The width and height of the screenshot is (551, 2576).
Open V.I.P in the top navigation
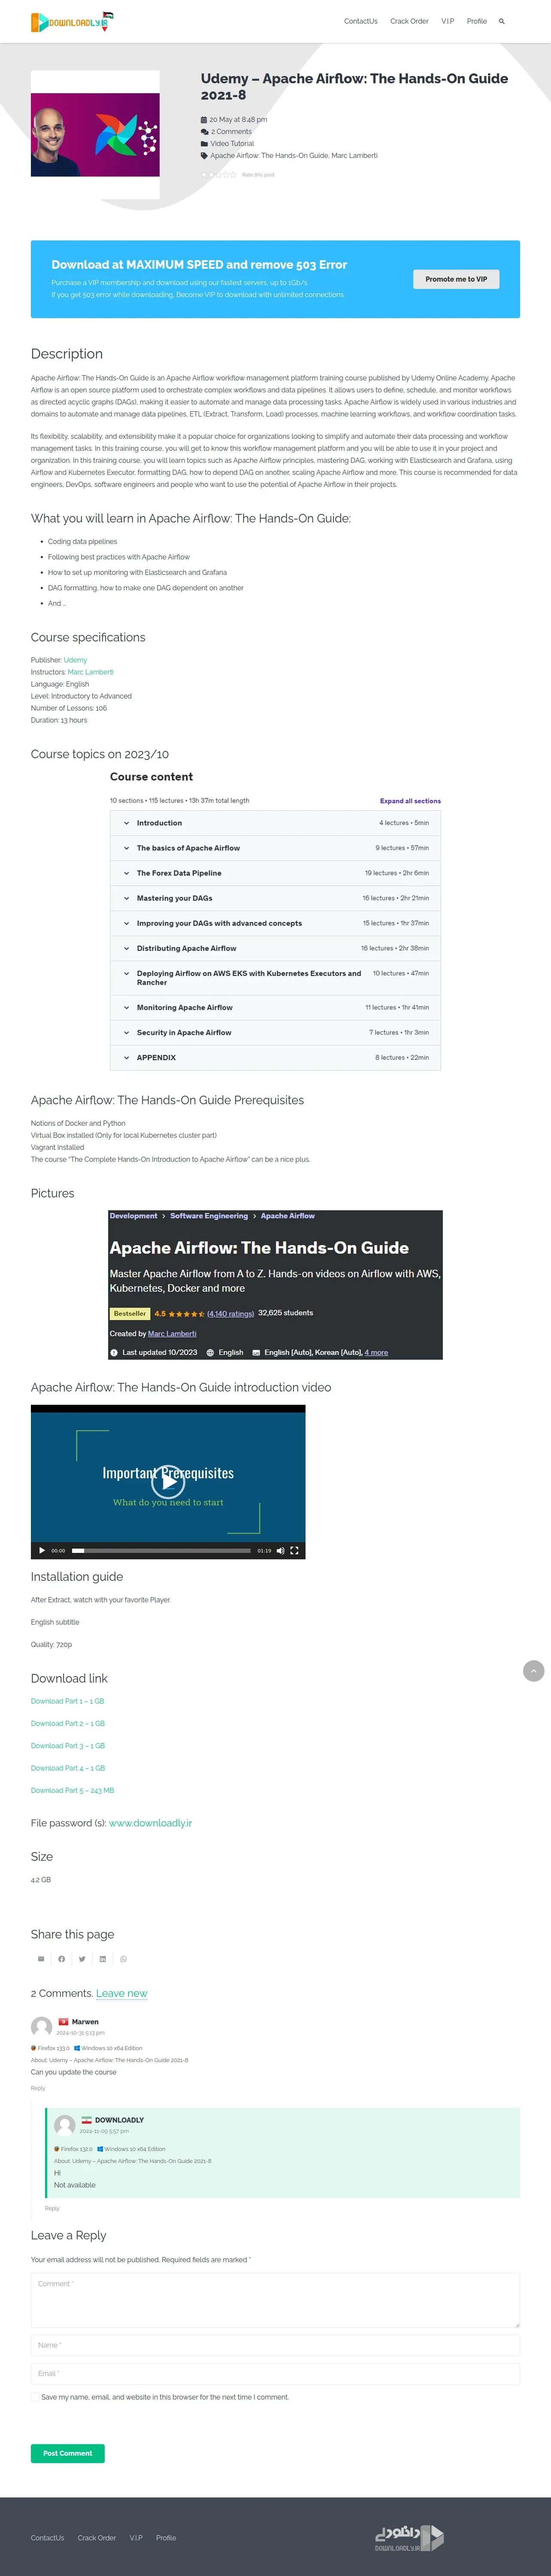448,21
